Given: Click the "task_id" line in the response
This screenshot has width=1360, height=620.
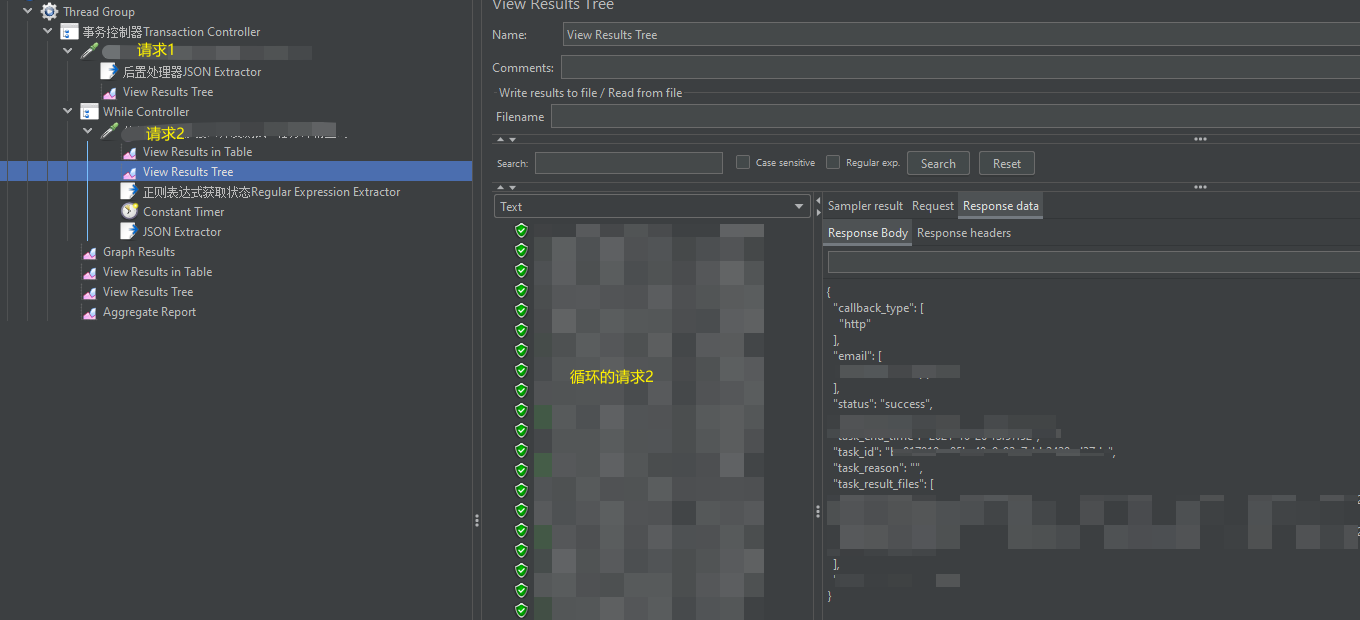Looking at the screenshot, I should (x=974, y=452).
